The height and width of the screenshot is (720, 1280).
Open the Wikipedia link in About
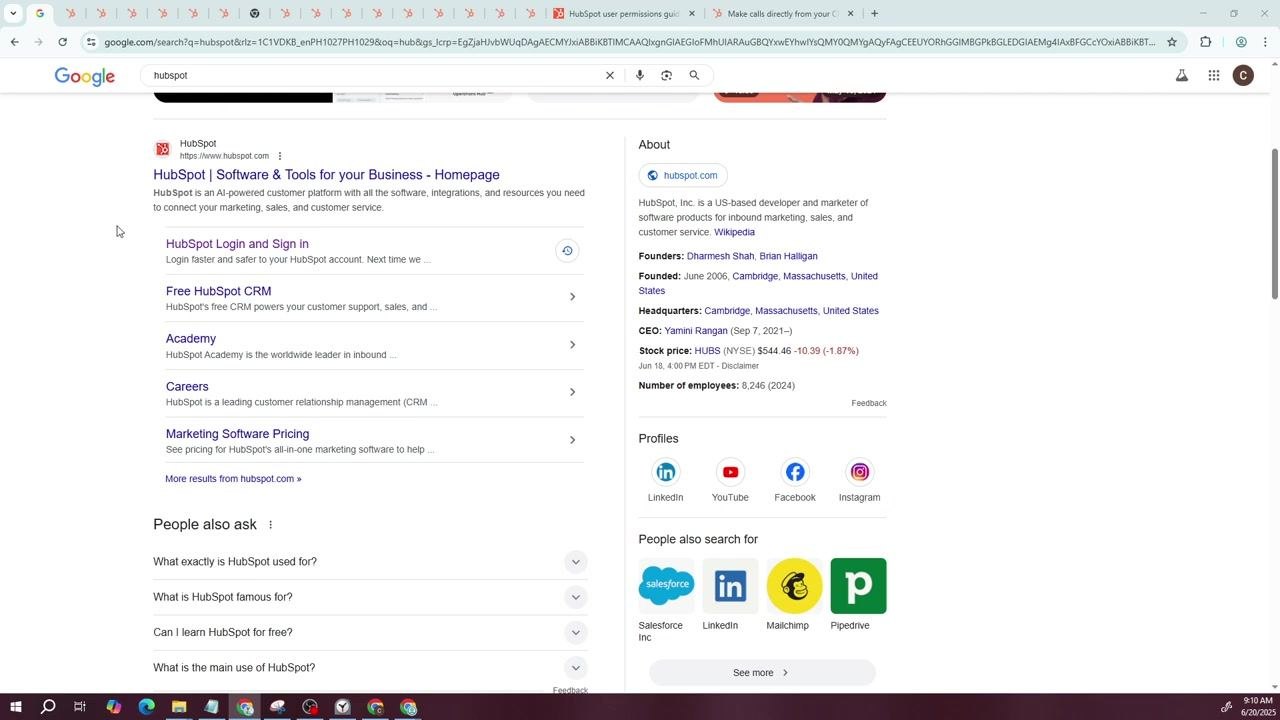[734, 232]
